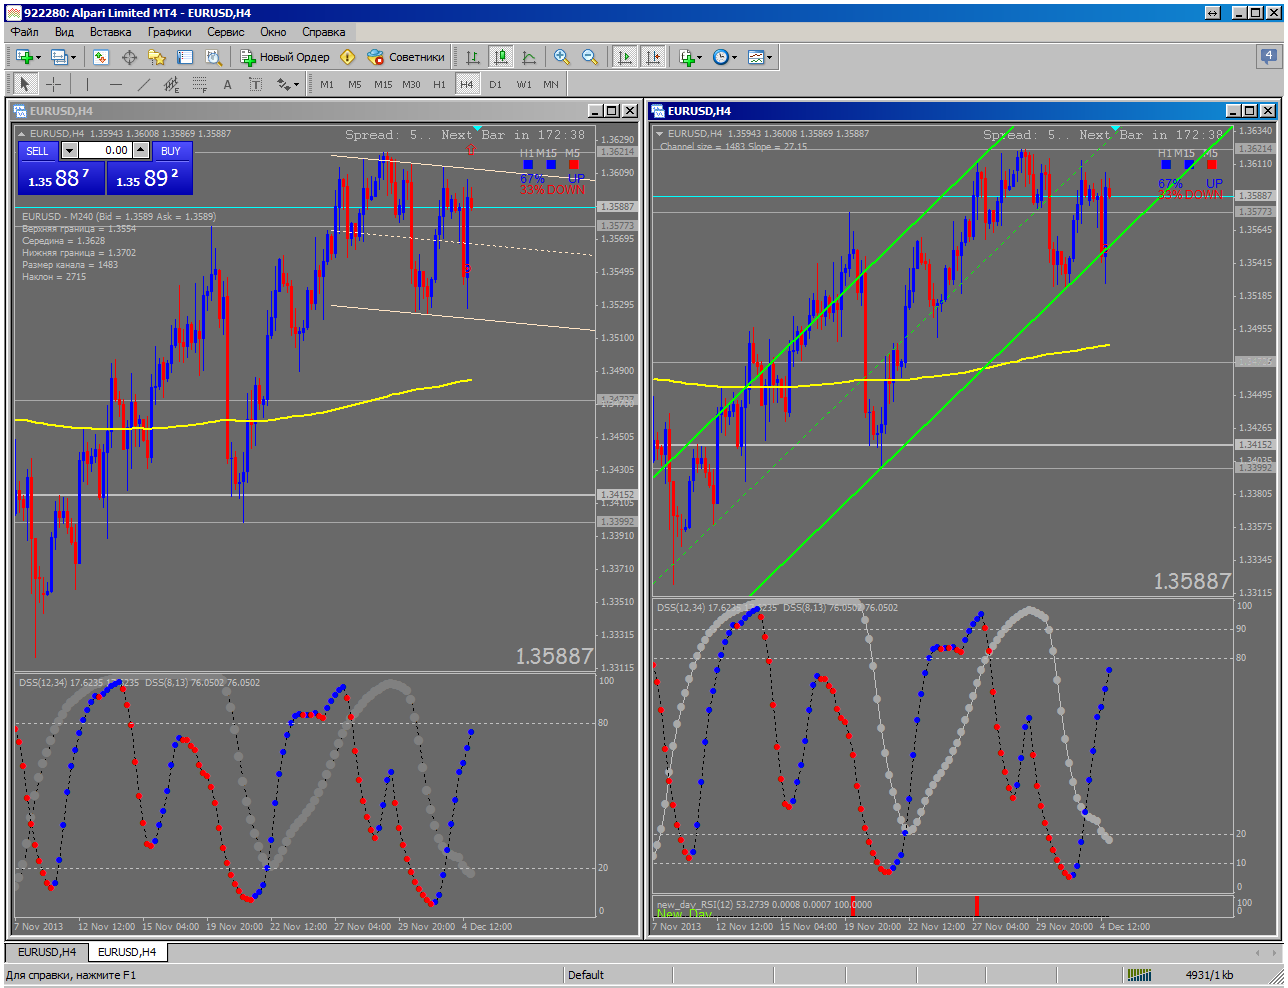
Task: Show the Data Window crosshair icon
Action: coord(129,57)
